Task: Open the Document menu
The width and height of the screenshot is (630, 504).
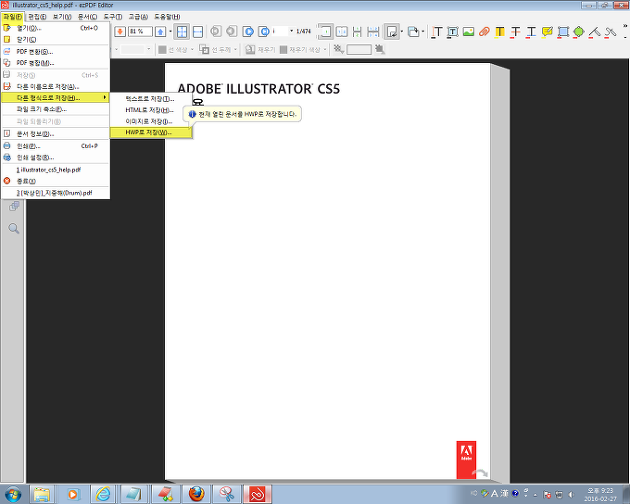Action: coord(87,17)
